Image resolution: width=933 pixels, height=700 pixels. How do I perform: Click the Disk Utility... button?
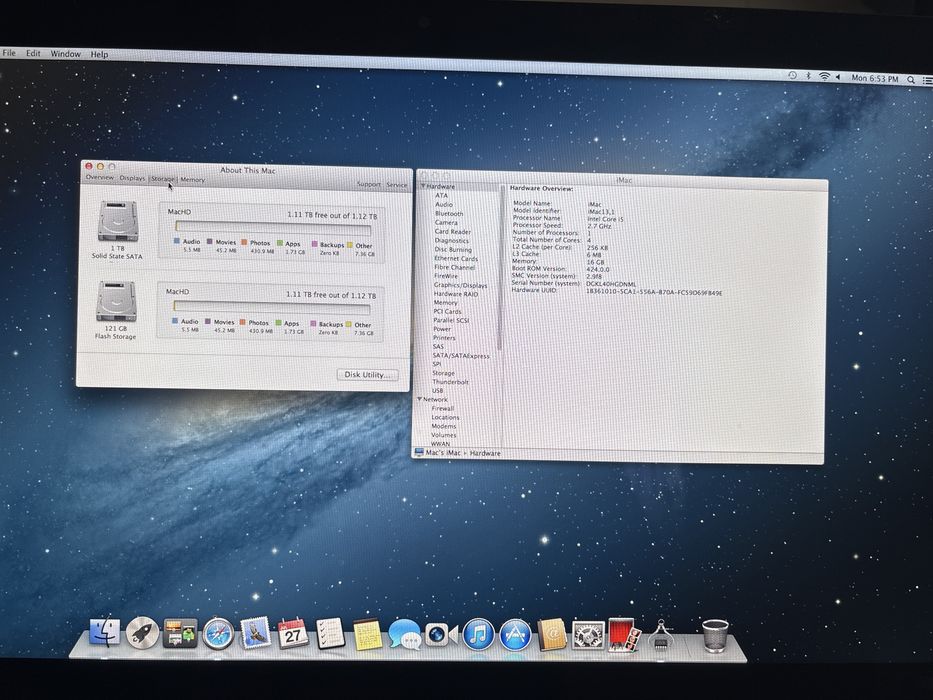click(x=368, y=374)
